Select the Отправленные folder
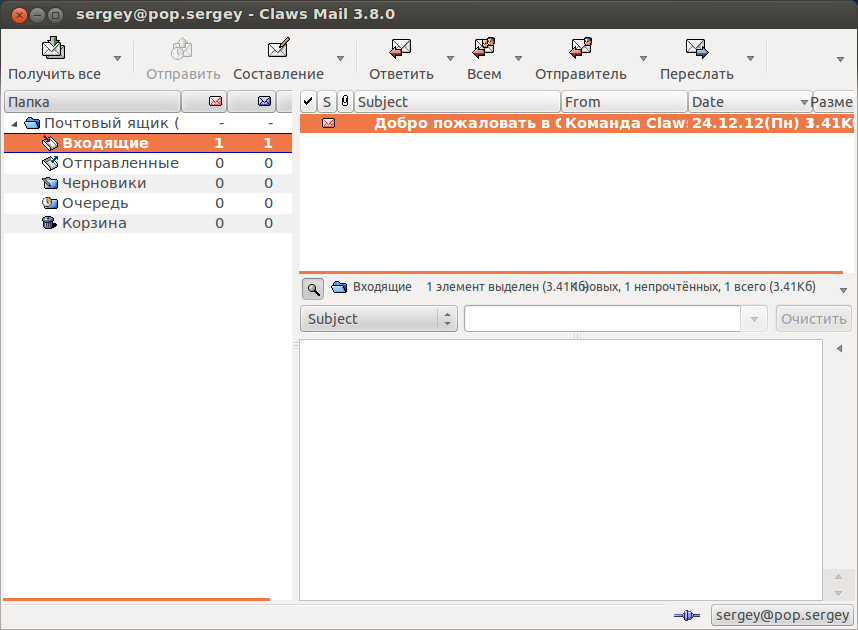The height and width of the screenshot is (630, 858). (148, 163)
